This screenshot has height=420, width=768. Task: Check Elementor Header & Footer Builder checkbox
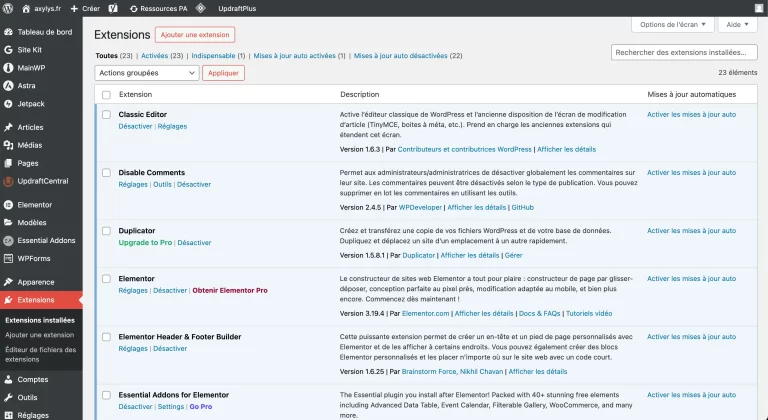pos(106,337)
